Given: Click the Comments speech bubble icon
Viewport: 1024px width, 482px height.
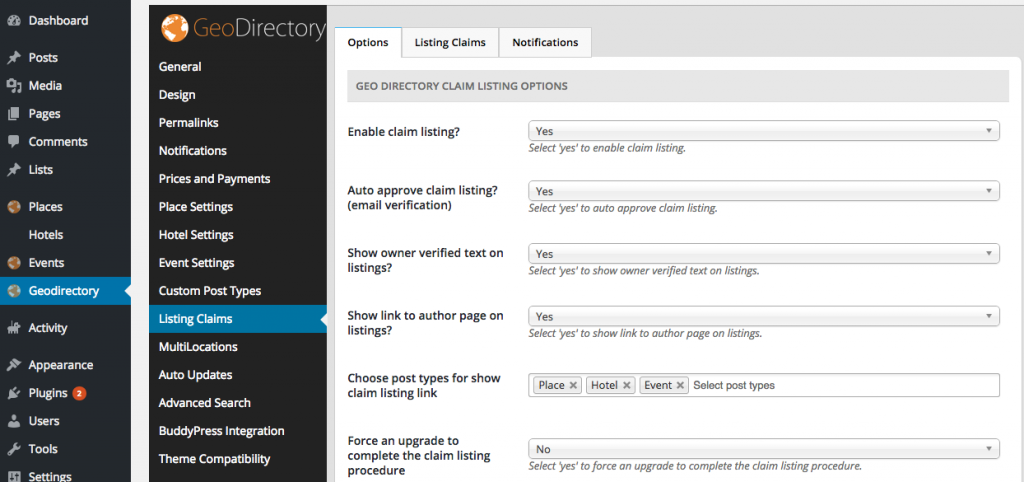Looking at the screenshot, I should tap(14, 142).
